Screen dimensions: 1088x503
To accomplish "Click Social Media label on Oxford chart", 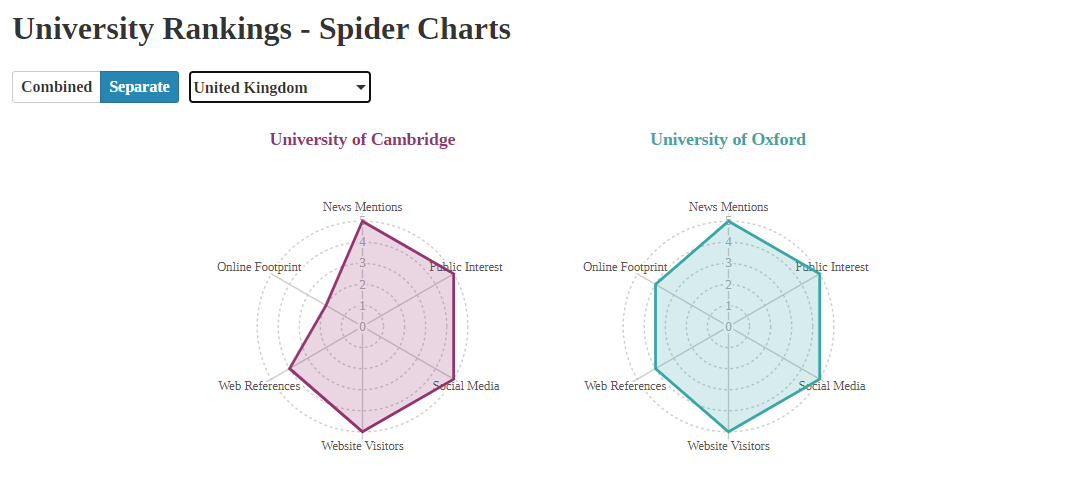I will pos(832,386).
